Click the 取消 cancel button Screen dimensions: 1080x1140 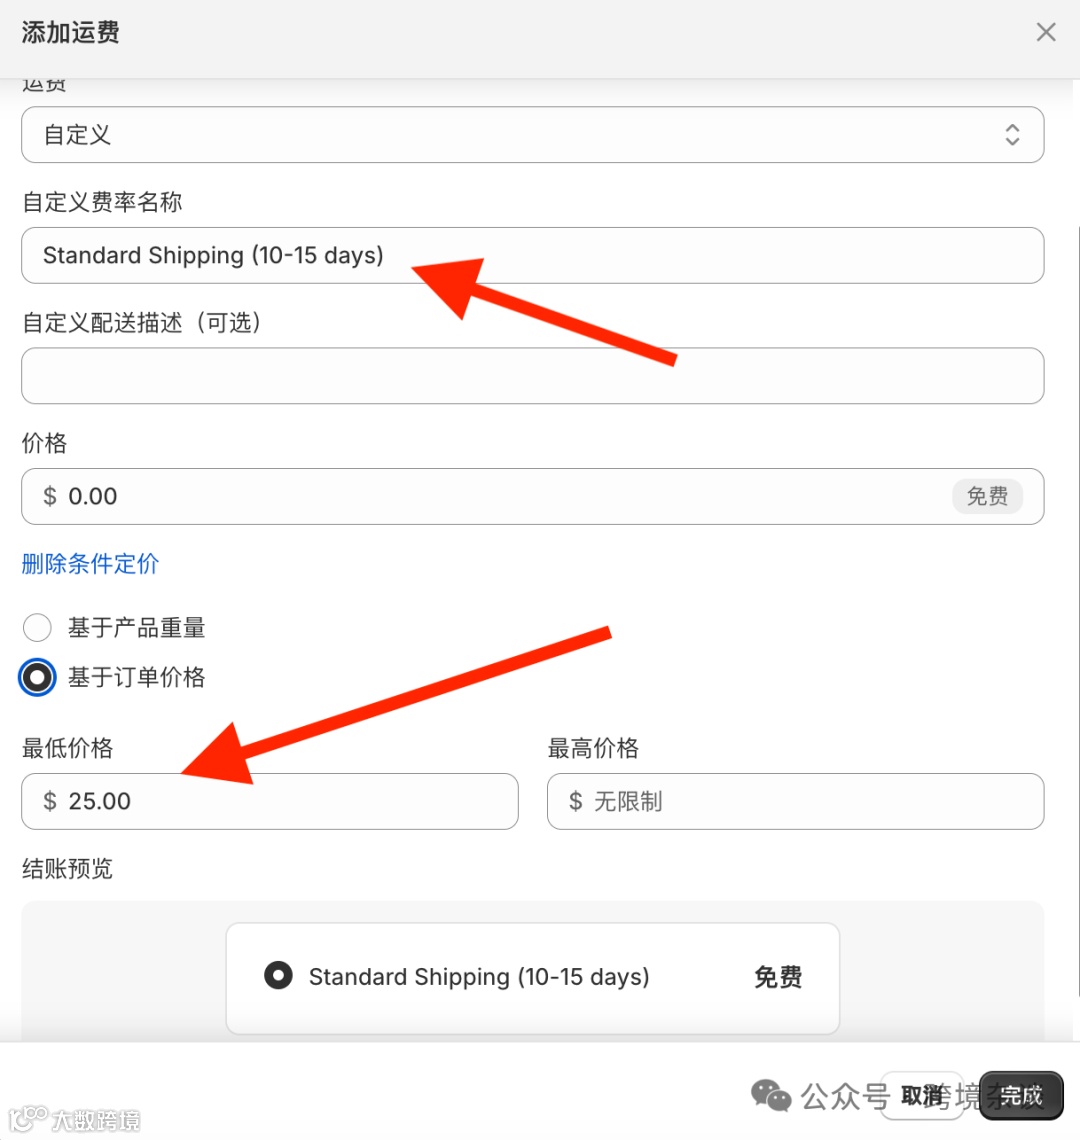(x=921, y=1096)
